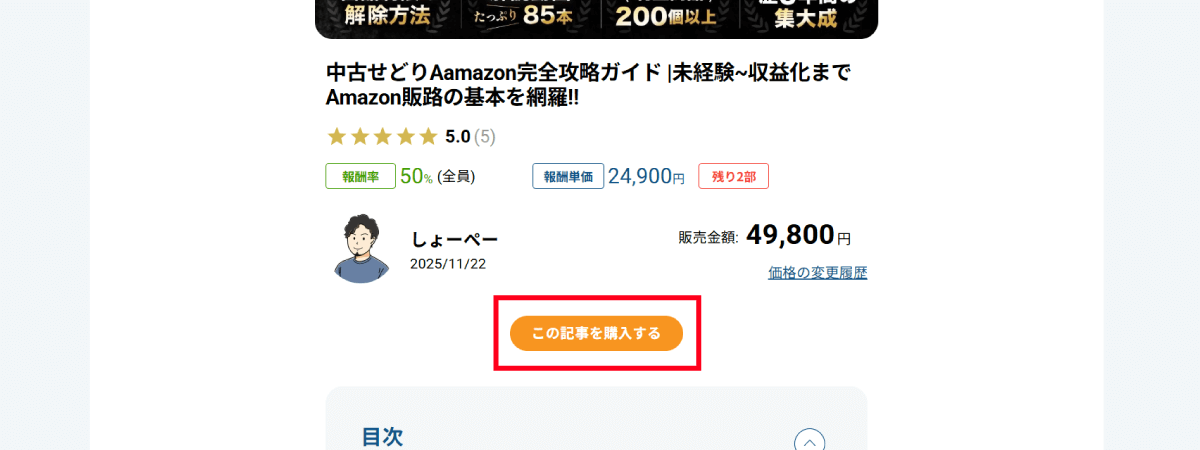
Task: Click the 49,800円 sale price
Action: 798,235
